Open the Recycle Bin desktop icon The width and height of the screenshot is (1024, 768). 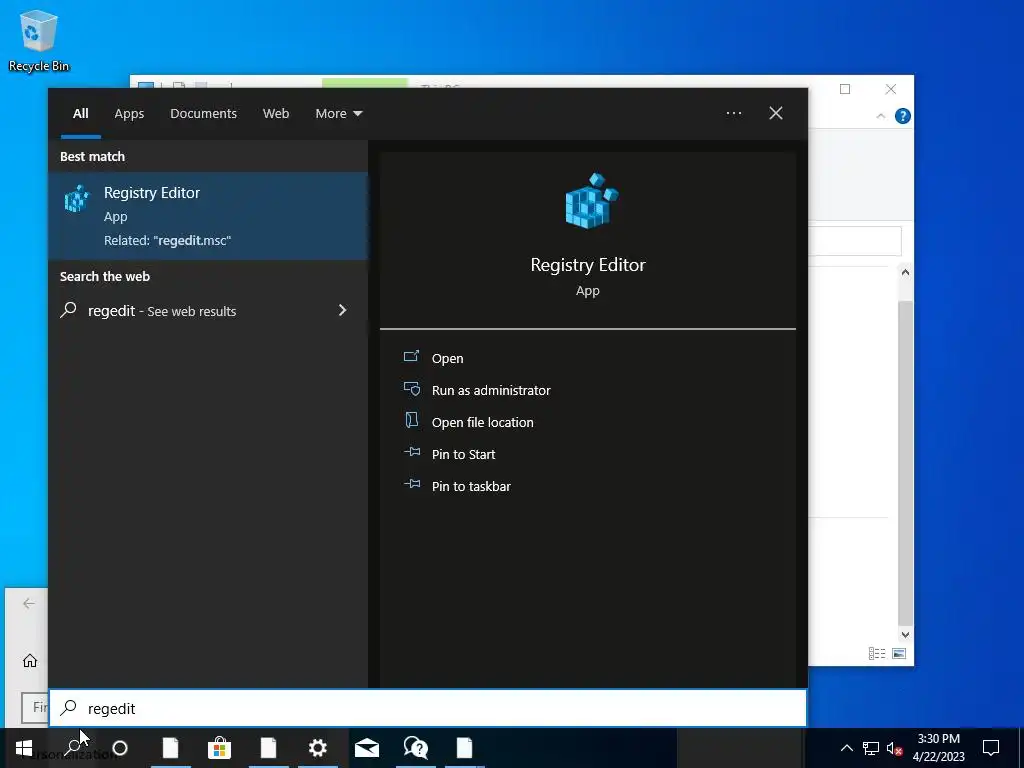(x=39, y=40)
